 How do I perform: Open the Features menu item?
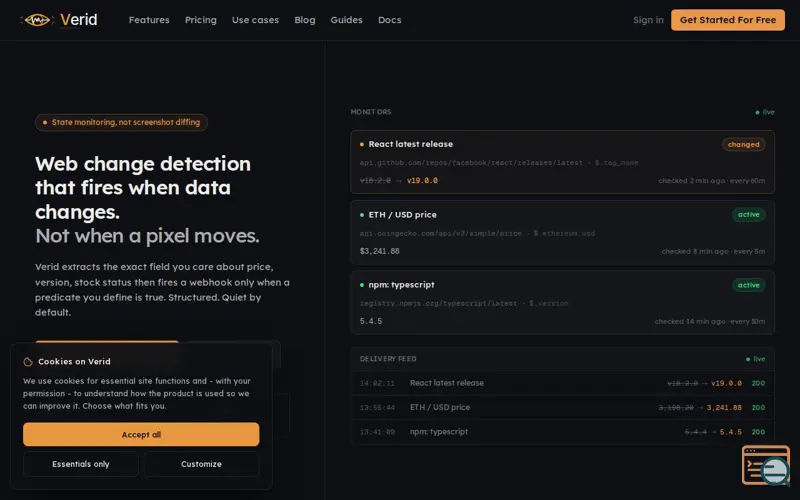click(x=149, y=20)
